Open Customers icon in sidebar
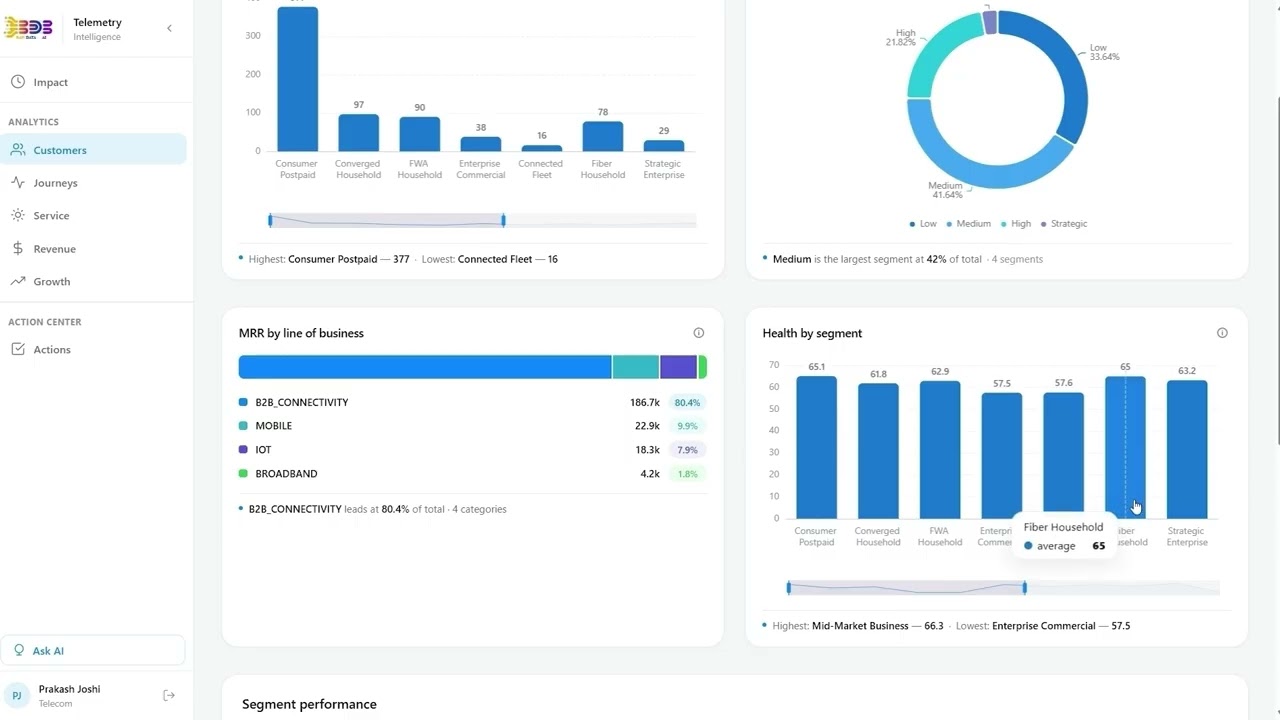 click(18, 150)
